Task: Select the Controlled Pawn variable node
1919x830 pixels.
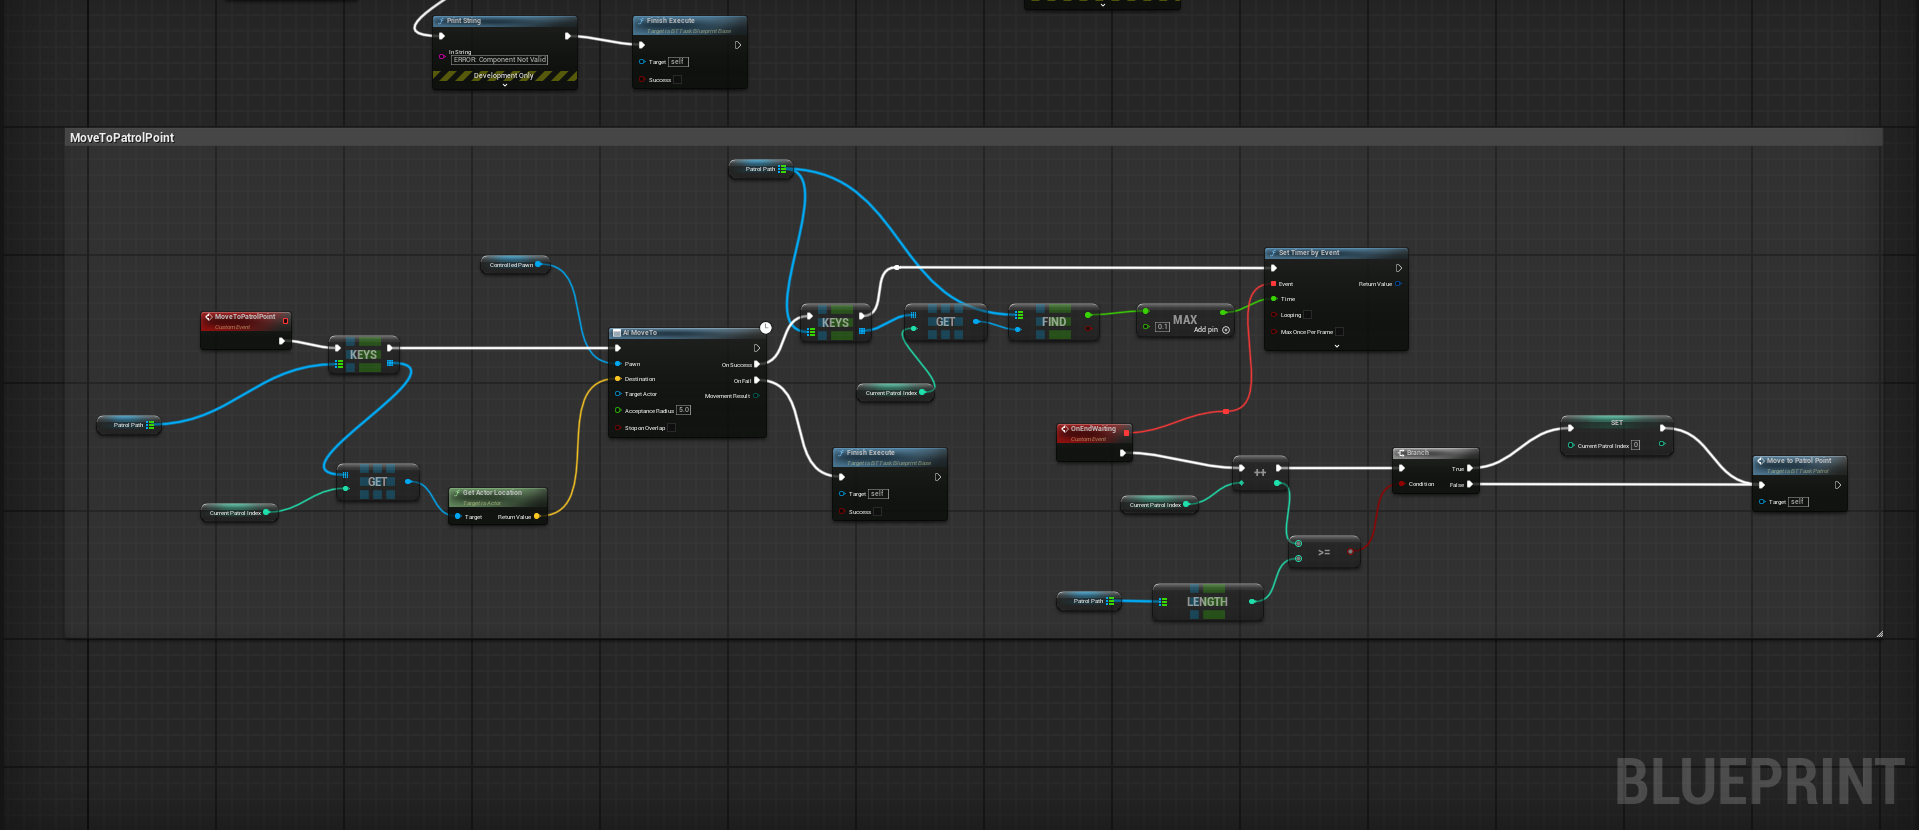Action: [515, 265]
